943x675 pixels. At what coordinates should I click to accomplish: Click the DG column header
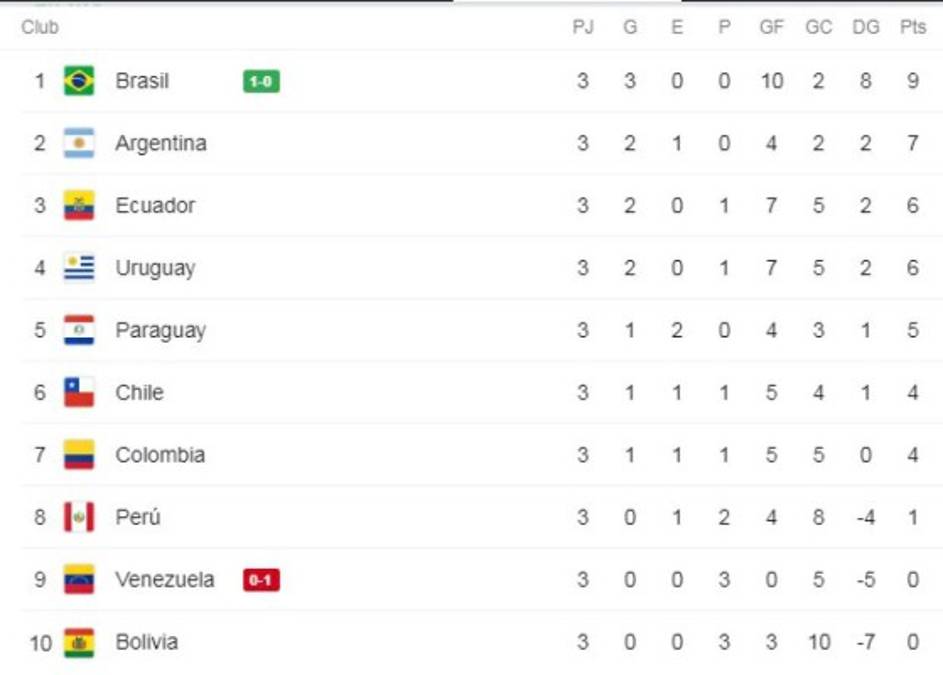pos(865,27)
